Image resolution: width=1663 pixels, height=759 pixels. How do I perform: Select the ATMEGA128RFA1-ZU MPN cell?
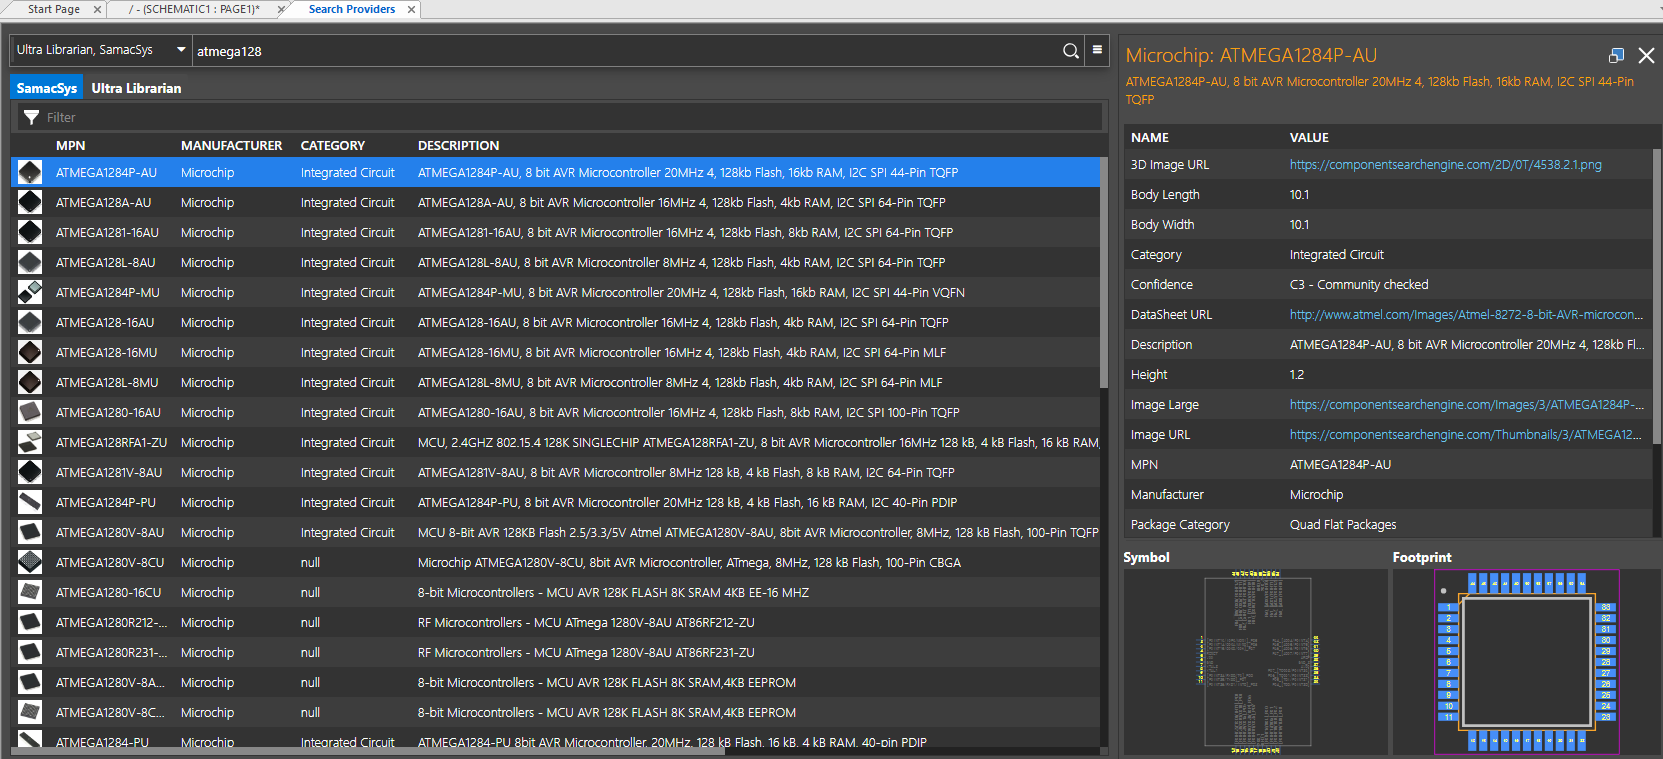111,442
